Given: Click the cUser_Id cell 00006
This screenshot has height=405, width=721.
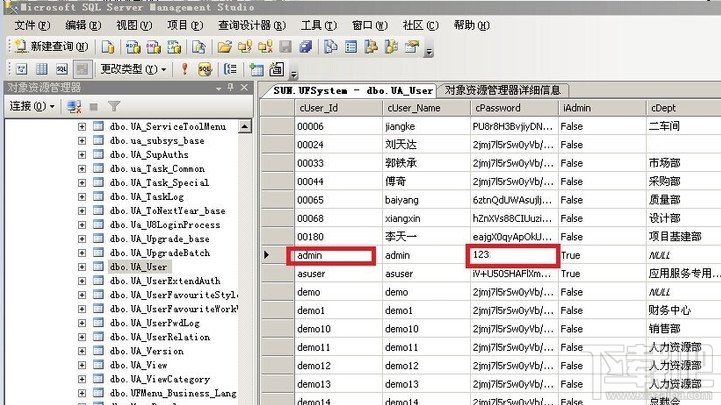Looking at the screenshot, I should pyautogui.click(x=338, y=126).
